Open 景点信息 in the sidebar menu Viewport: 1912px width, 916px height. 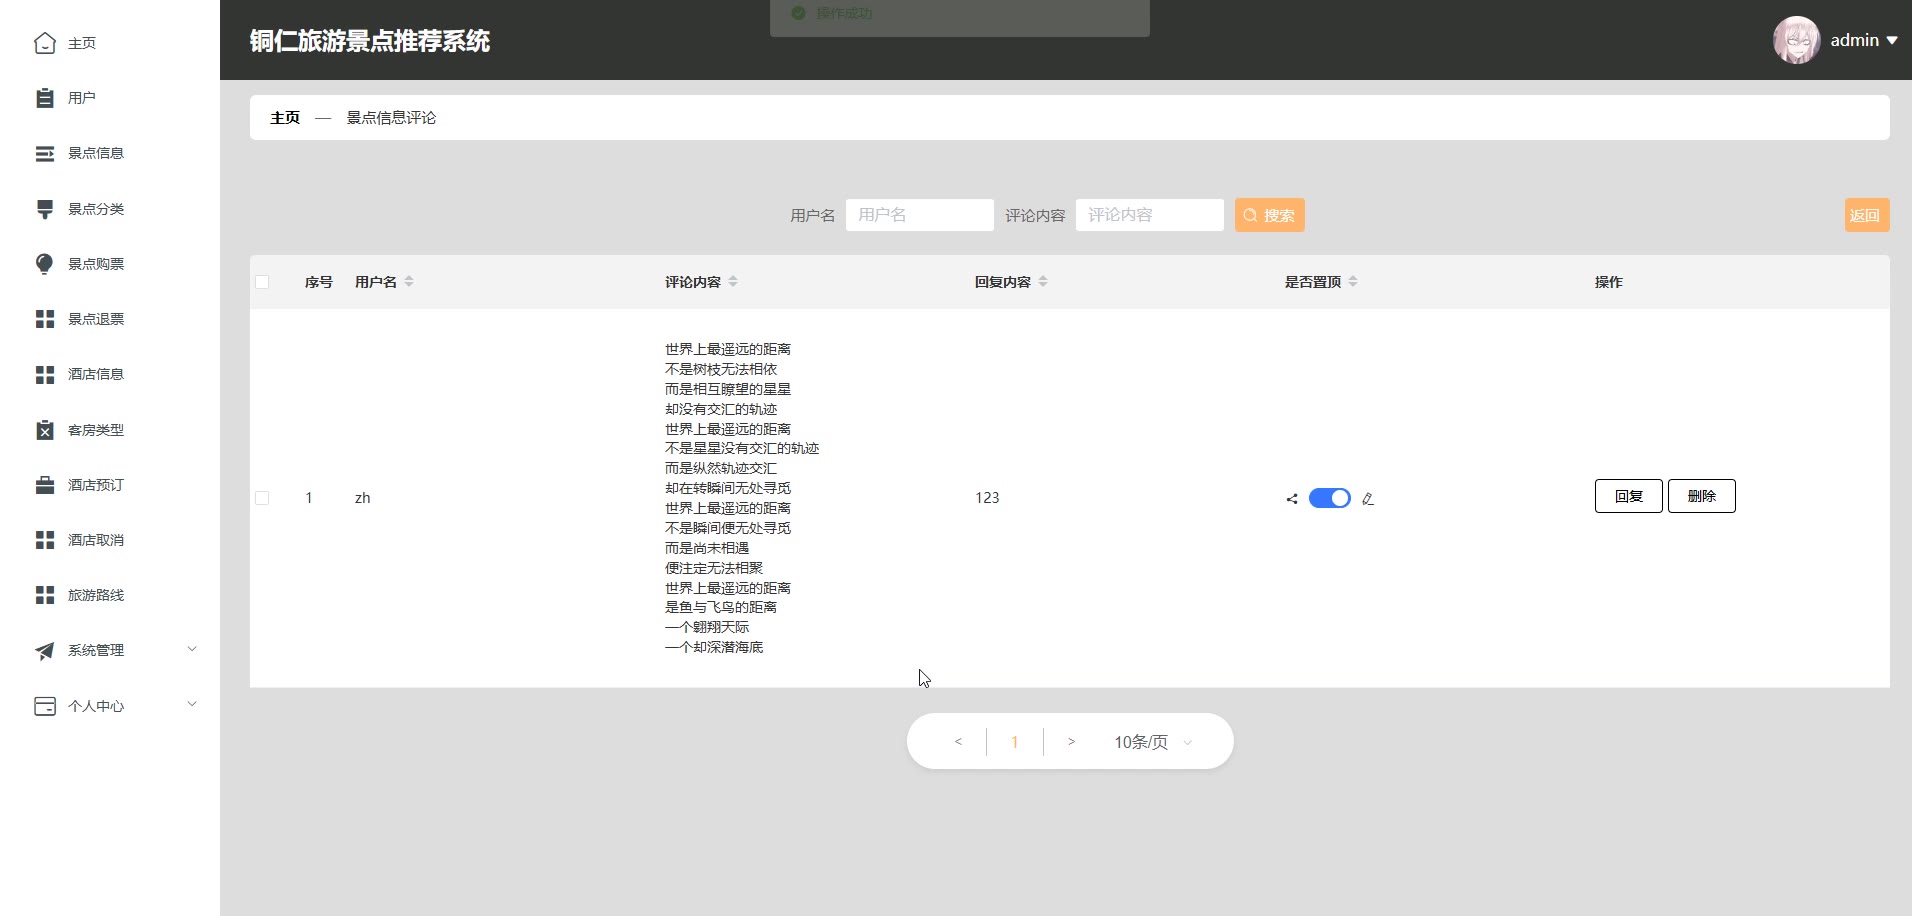[96, 153]
